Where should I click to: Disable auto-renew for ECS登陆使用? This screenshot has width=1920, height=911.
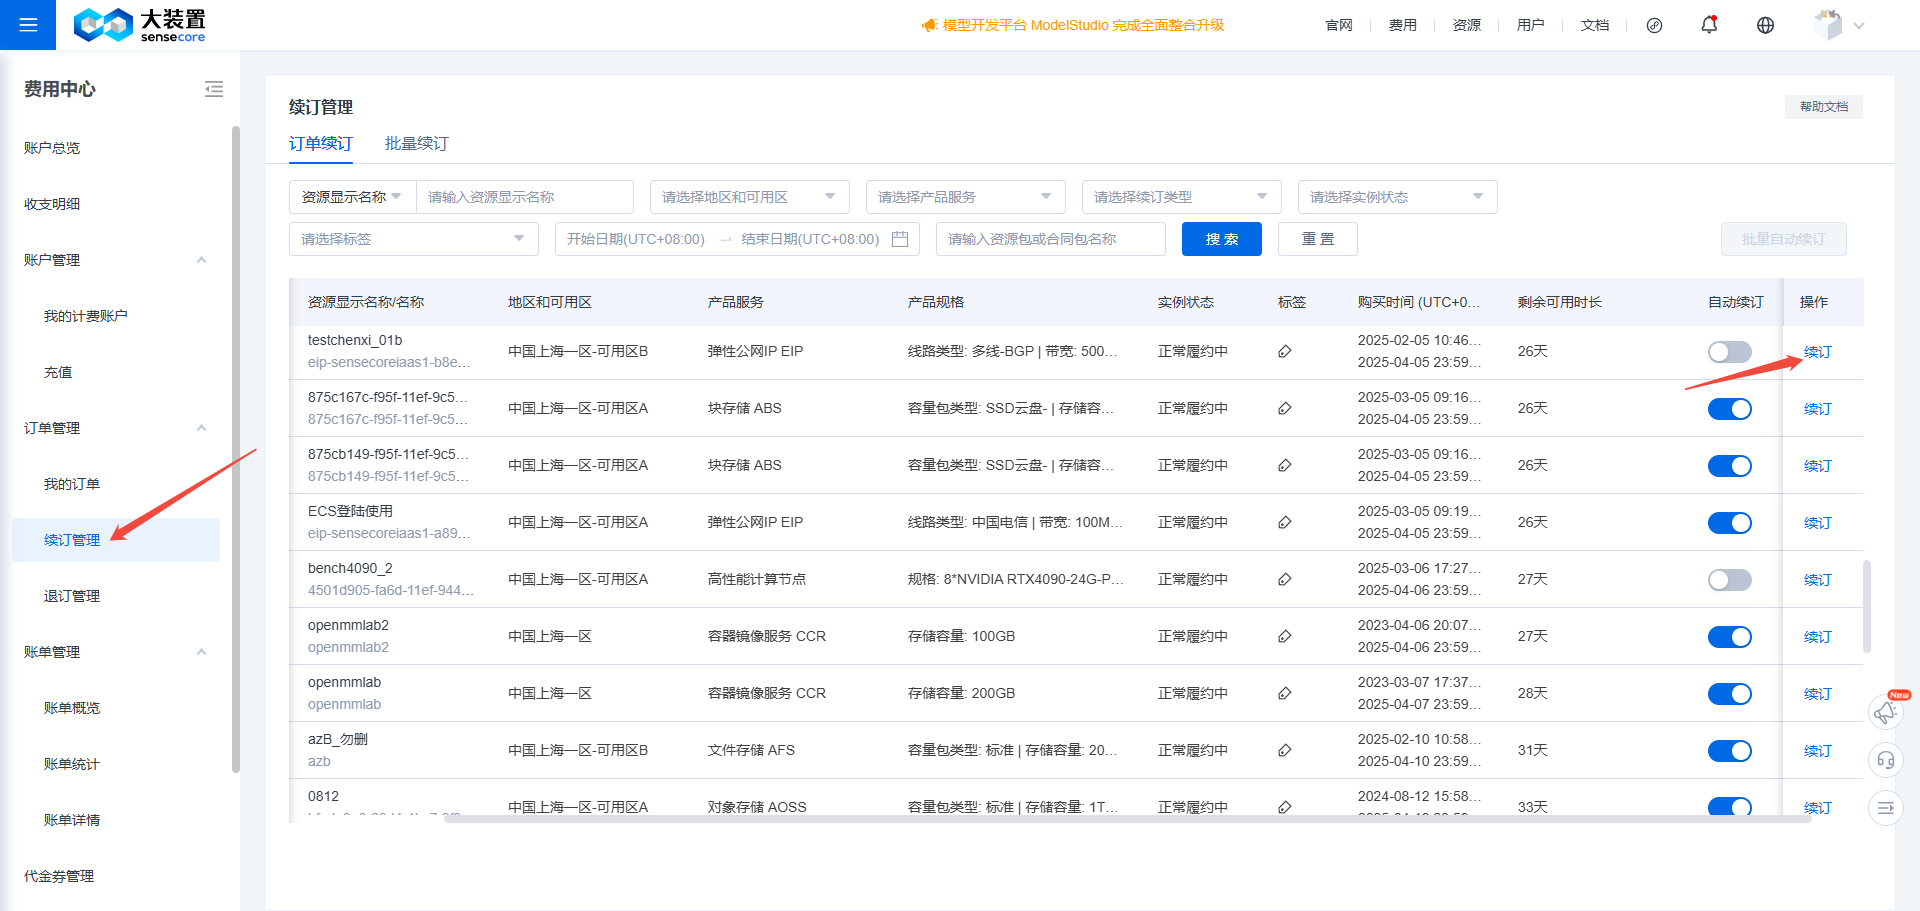tap(1729, 523)
